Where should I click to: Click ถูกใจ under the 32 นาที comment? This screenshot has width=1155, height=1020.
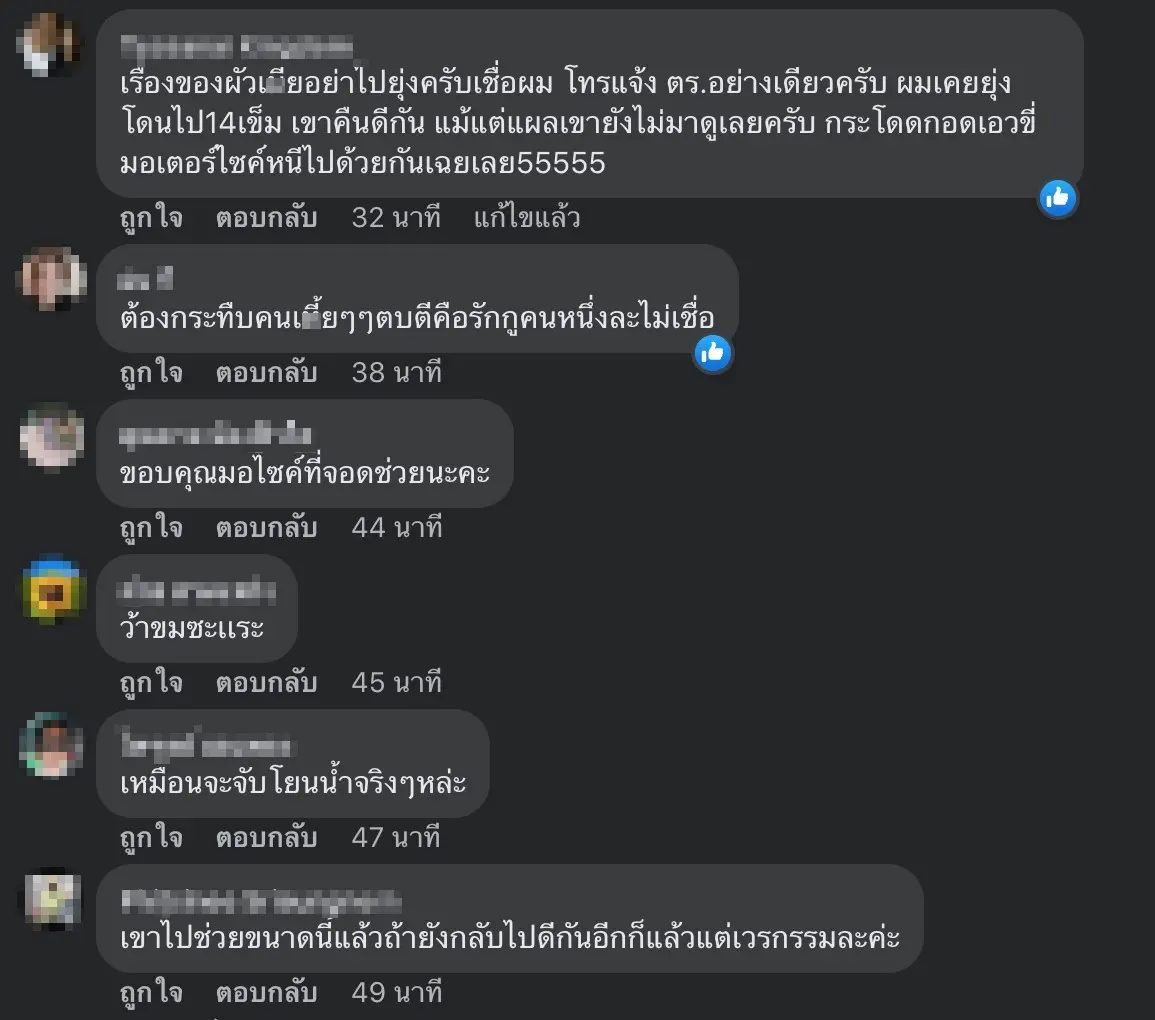point(151,217)
